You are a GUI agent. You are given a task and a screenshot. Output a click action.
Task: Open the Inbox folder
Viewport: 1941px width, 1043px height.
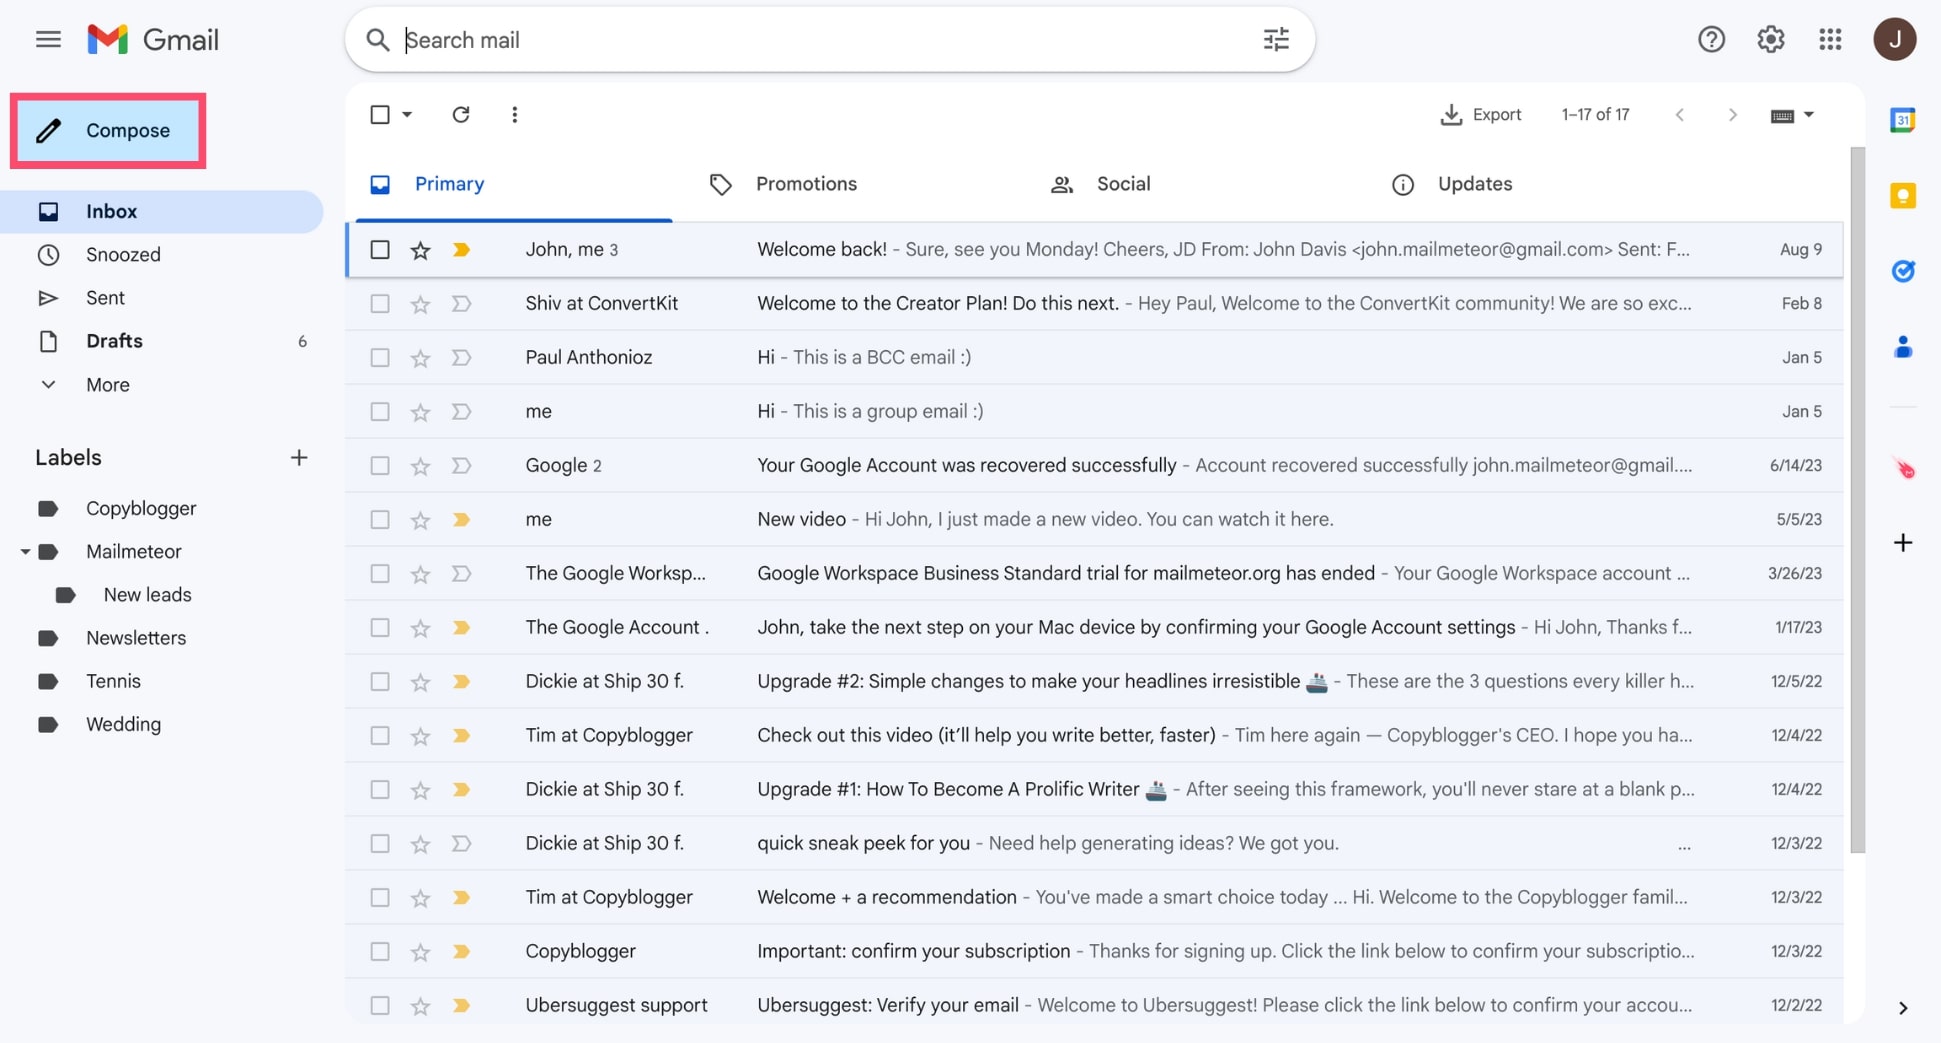pyautogui.click(x=162, y=212)
